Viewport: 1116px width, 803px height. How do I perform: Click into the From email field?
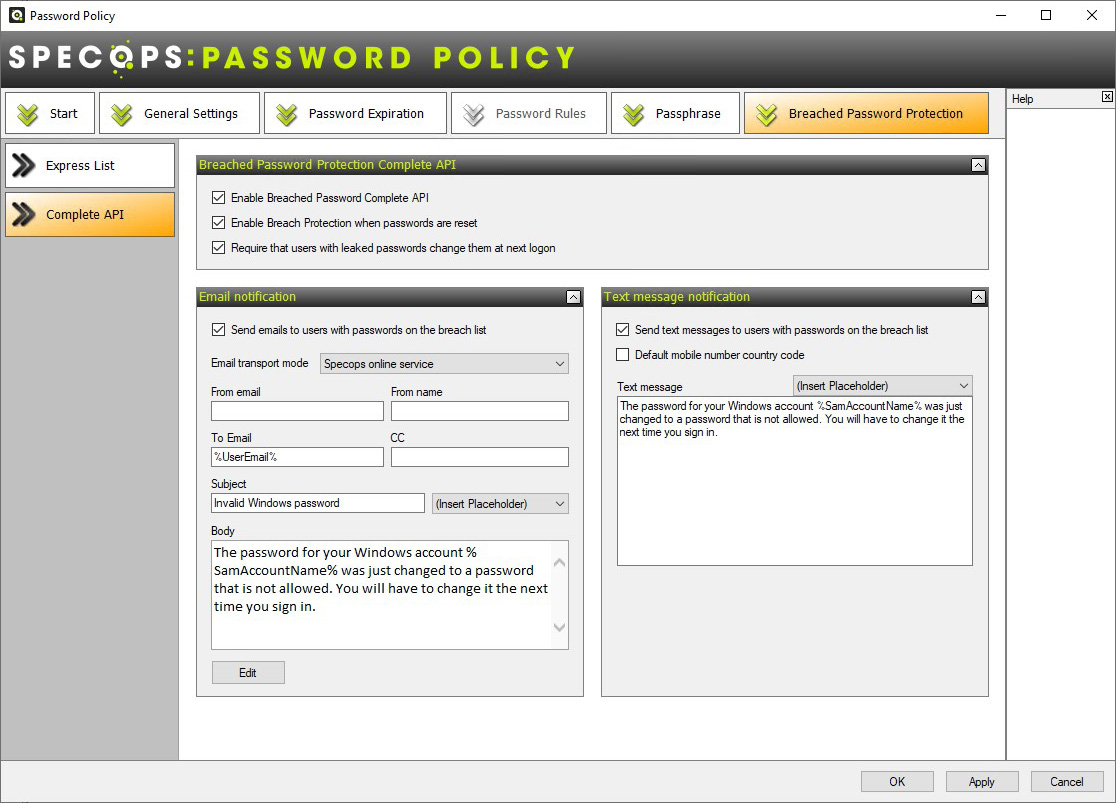point(297,411)
